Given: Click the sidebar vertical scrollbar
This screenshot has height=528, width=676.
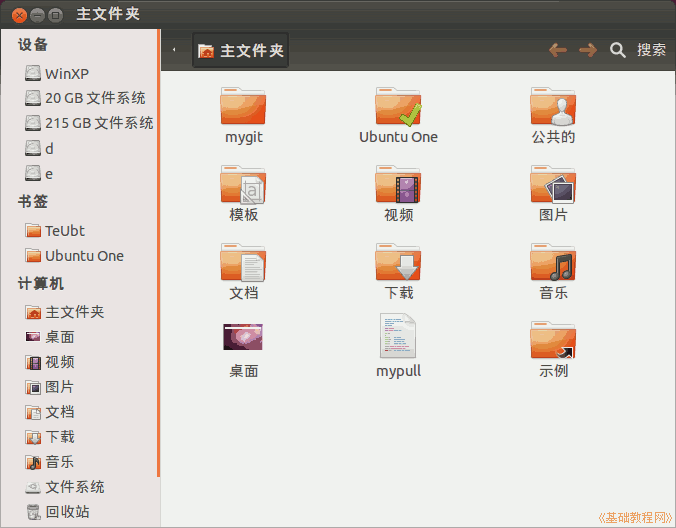Looking at the screenshot, I should (x=157, y=250).
